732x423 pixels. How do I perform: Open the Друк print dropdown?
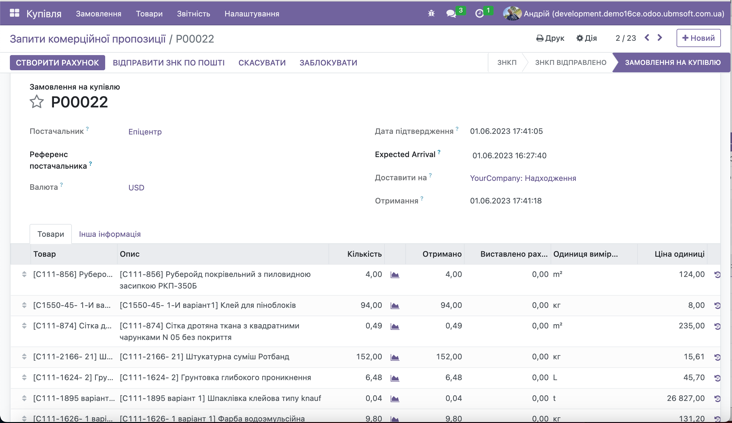pyautogui.click(x=550, y=38)
